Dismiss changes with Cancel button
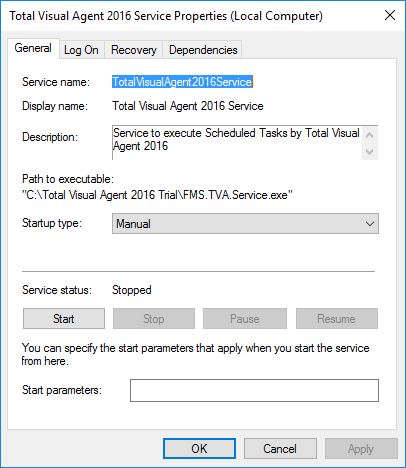The image size is (406, 468). (x=280, y=449)
